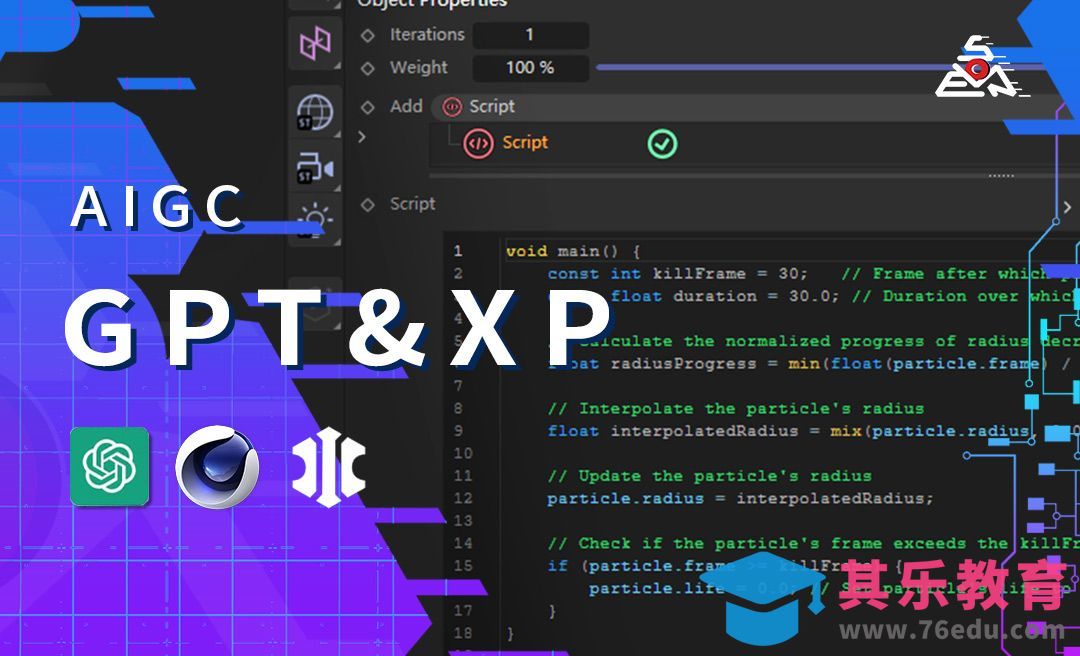Select the camera icon with ST badge

tap(314, 165)
